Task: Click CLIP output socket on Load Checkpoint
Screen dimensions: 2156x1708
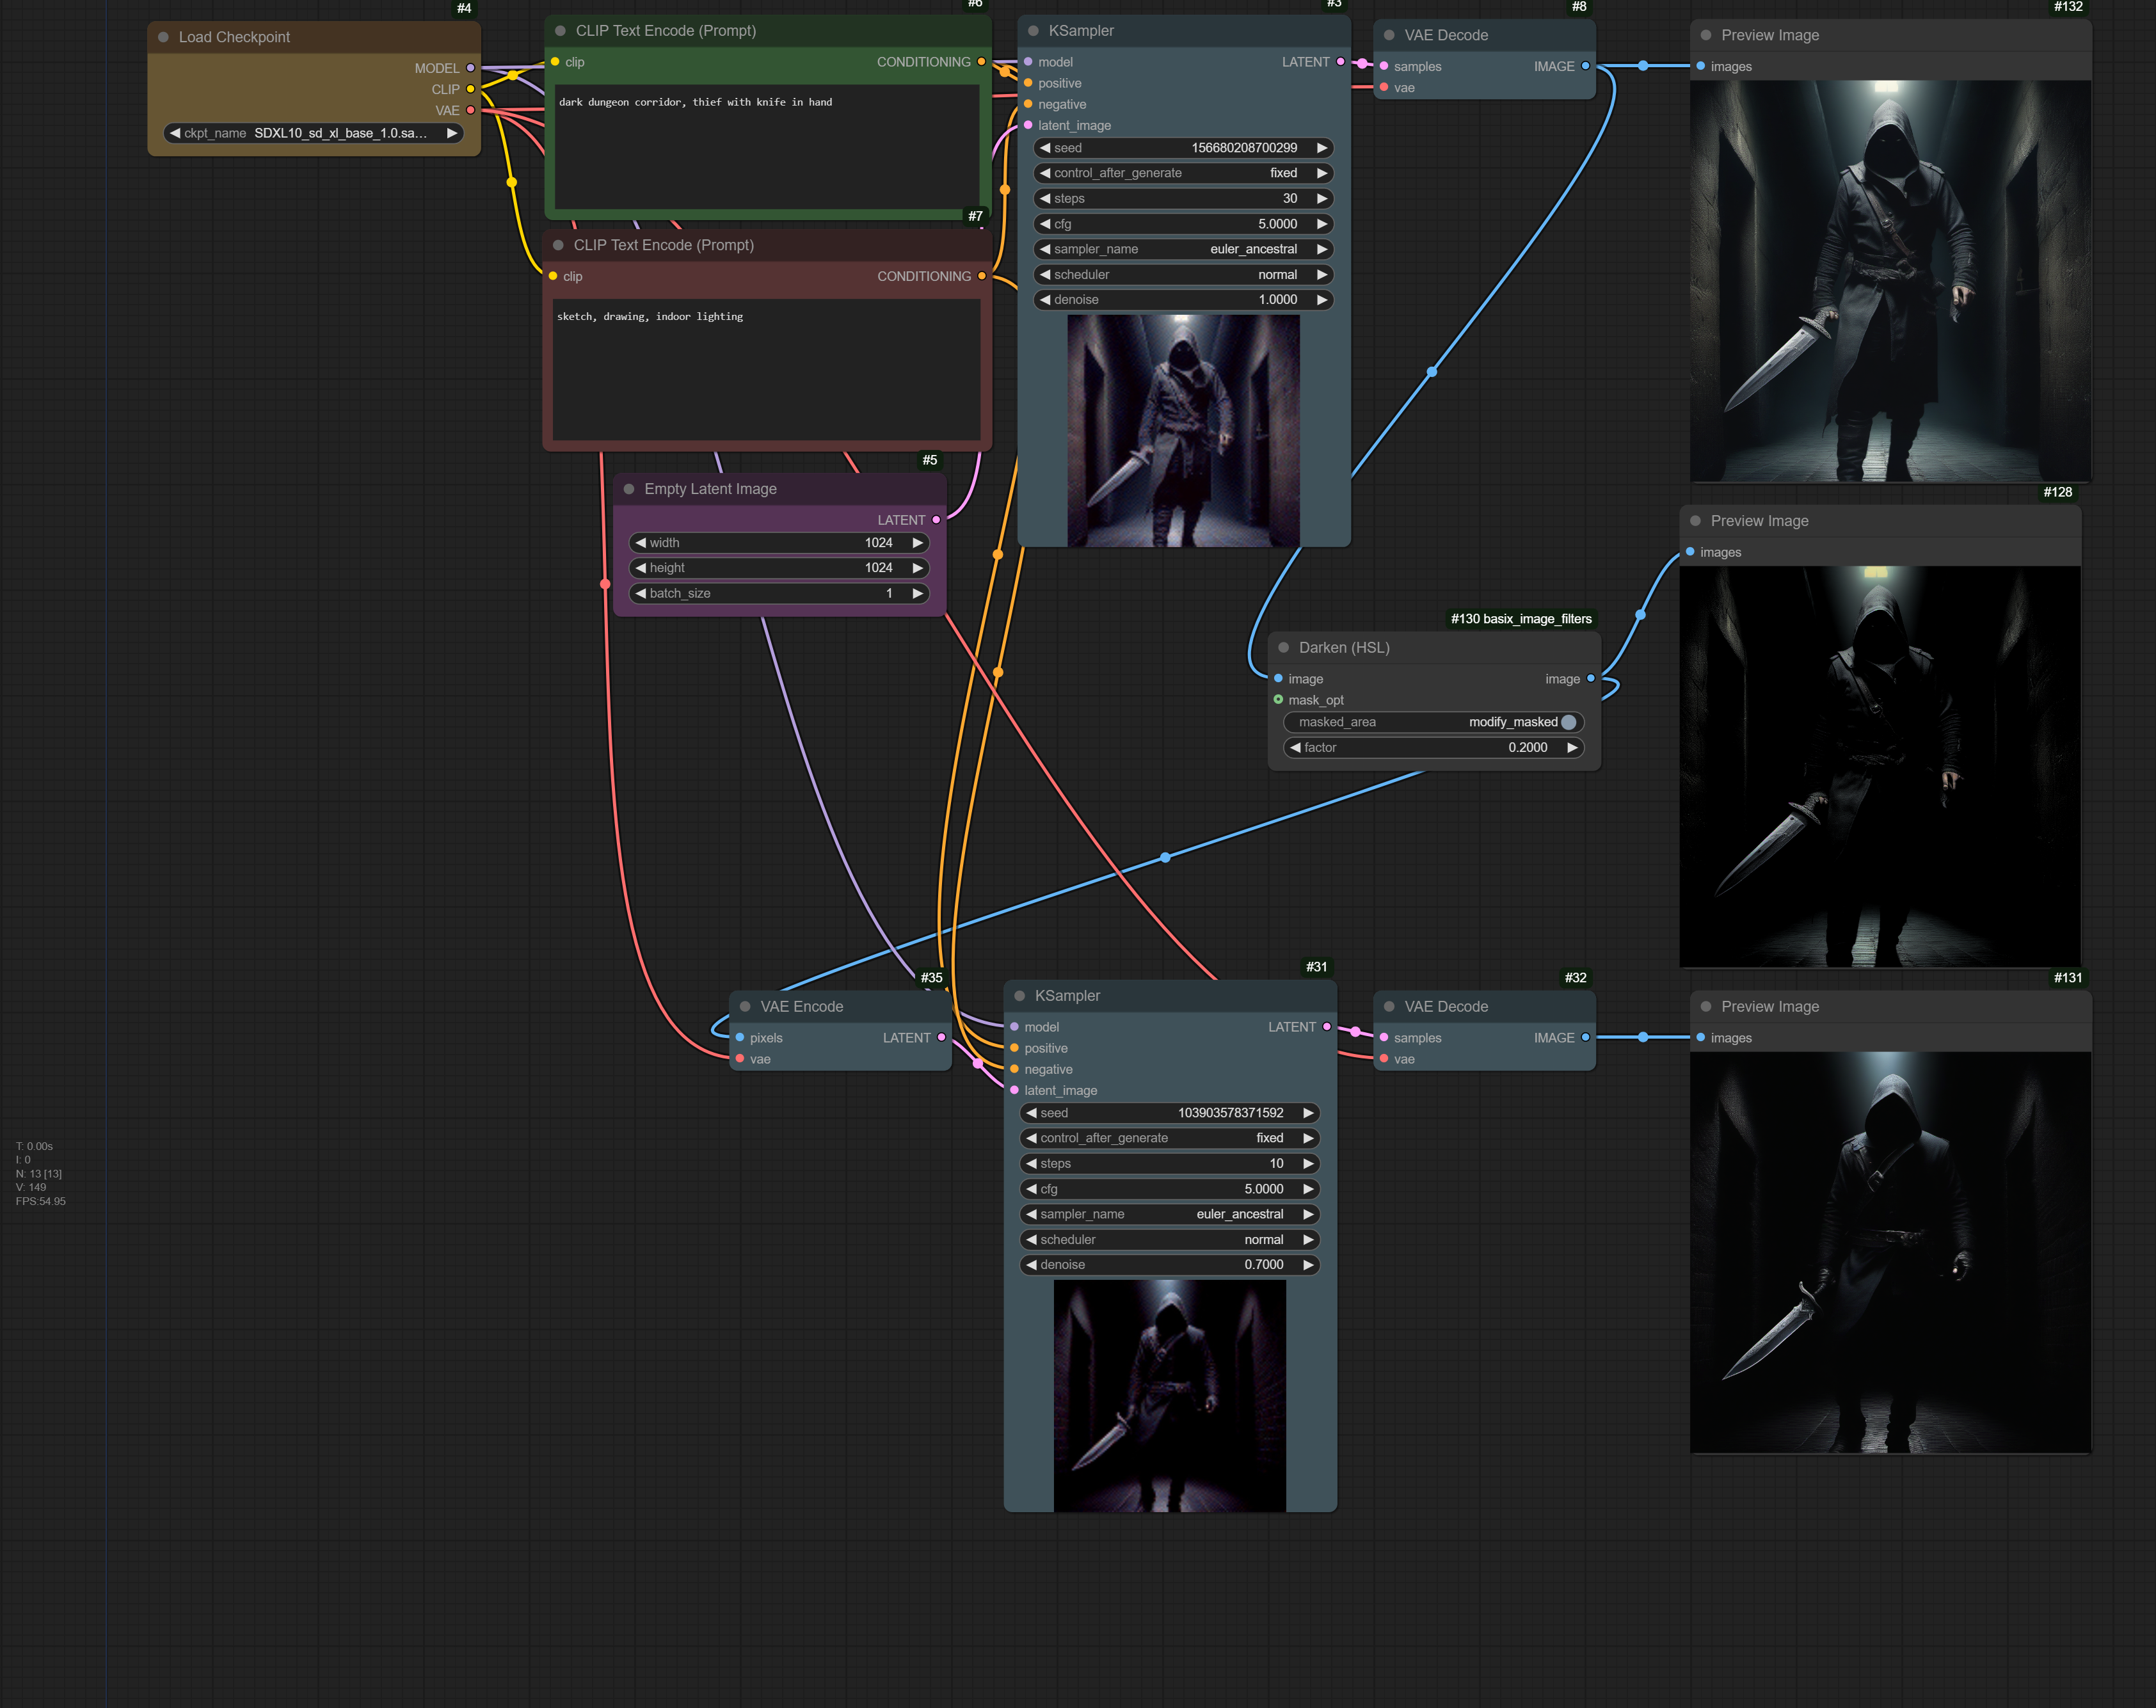Action: [x=470, y=89]
